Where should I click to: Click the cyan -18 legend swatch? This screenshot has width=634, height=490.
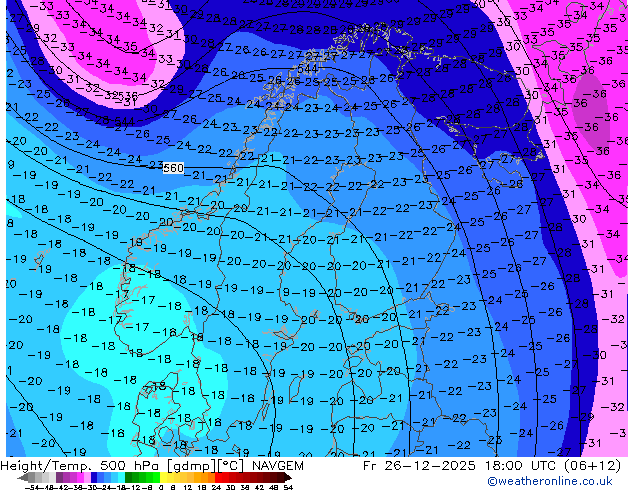click(122, 477)
